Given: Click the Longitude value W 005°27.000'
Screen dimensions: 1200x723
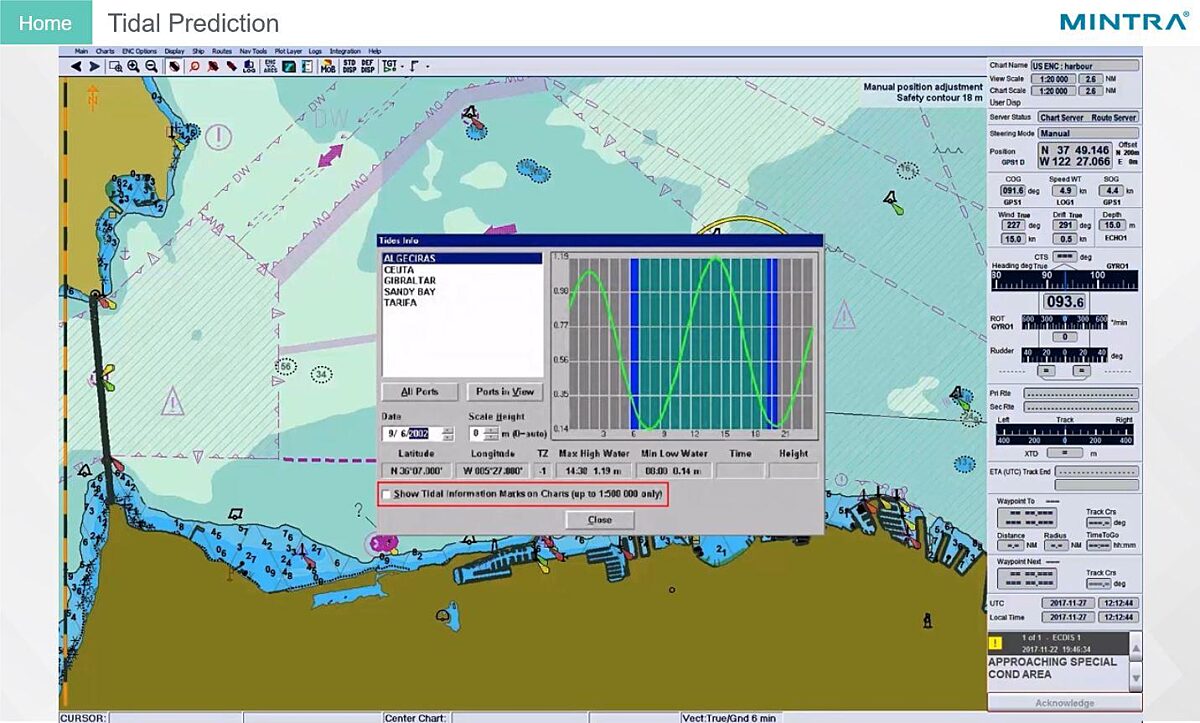Looking at the screenshot, I should pyautogui.click(x=493, y=471).
